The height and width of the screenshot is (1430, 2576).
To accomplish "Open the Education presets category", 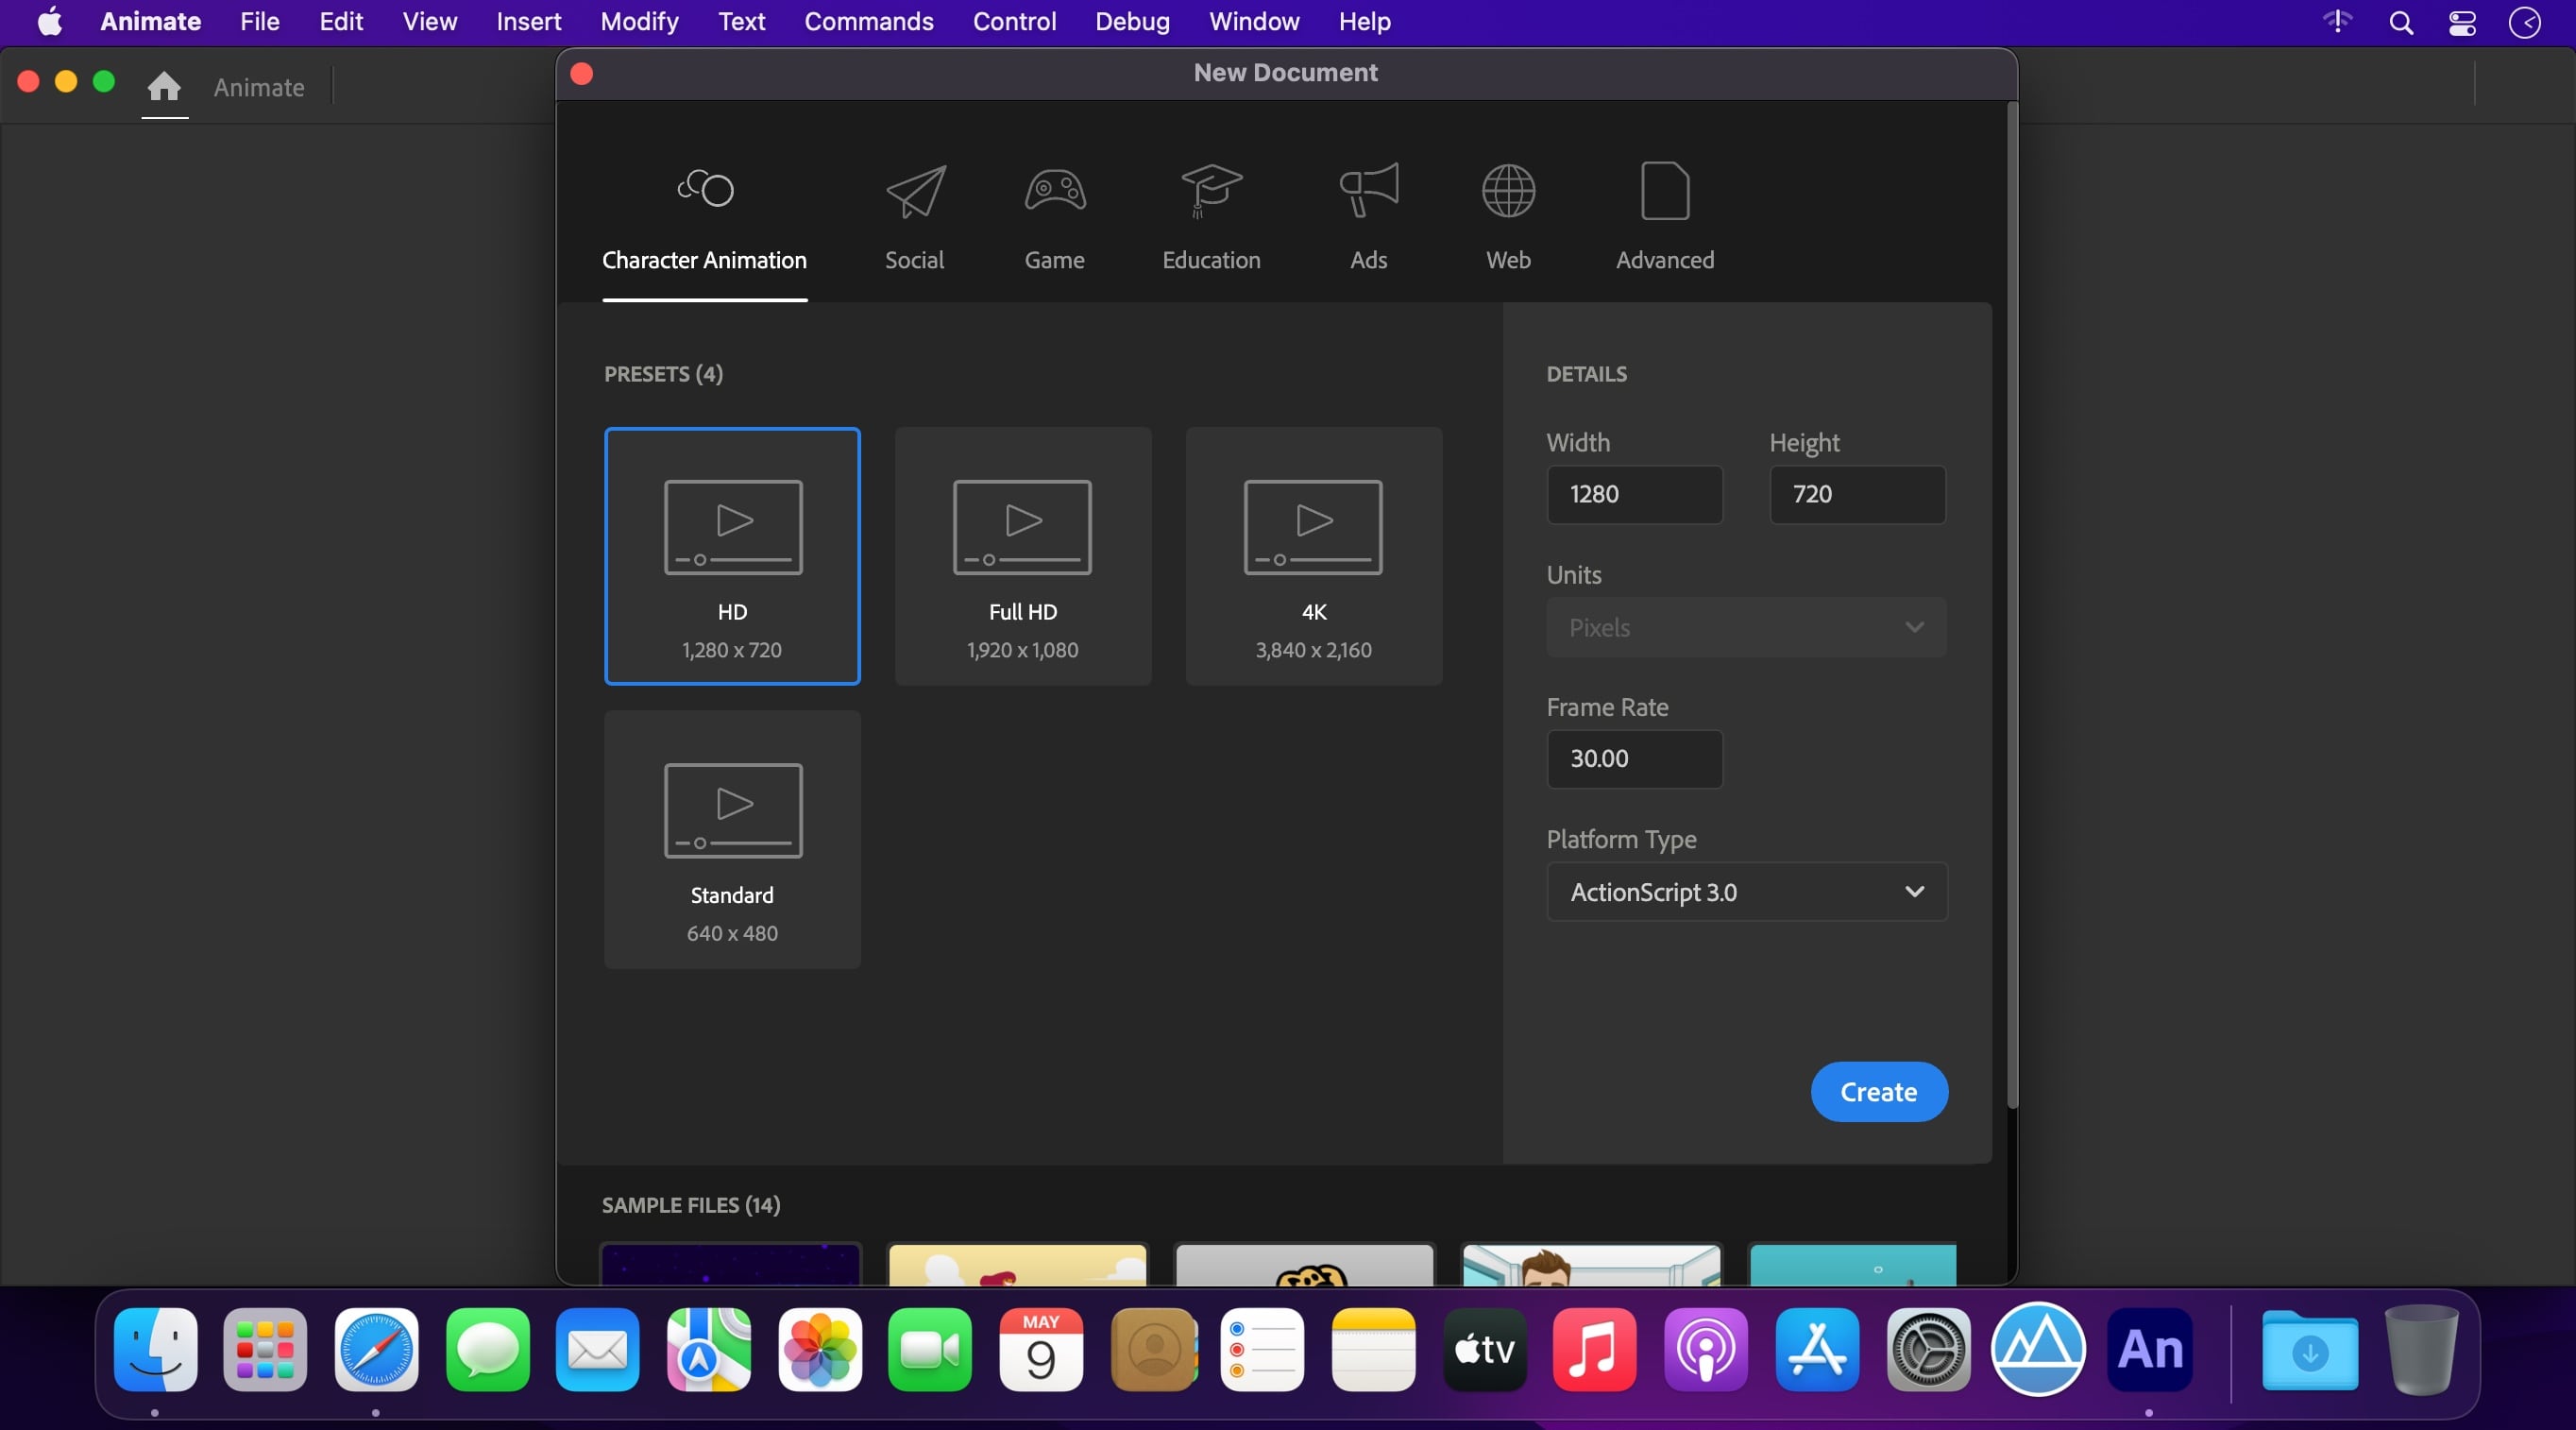I will point(1210,192).
